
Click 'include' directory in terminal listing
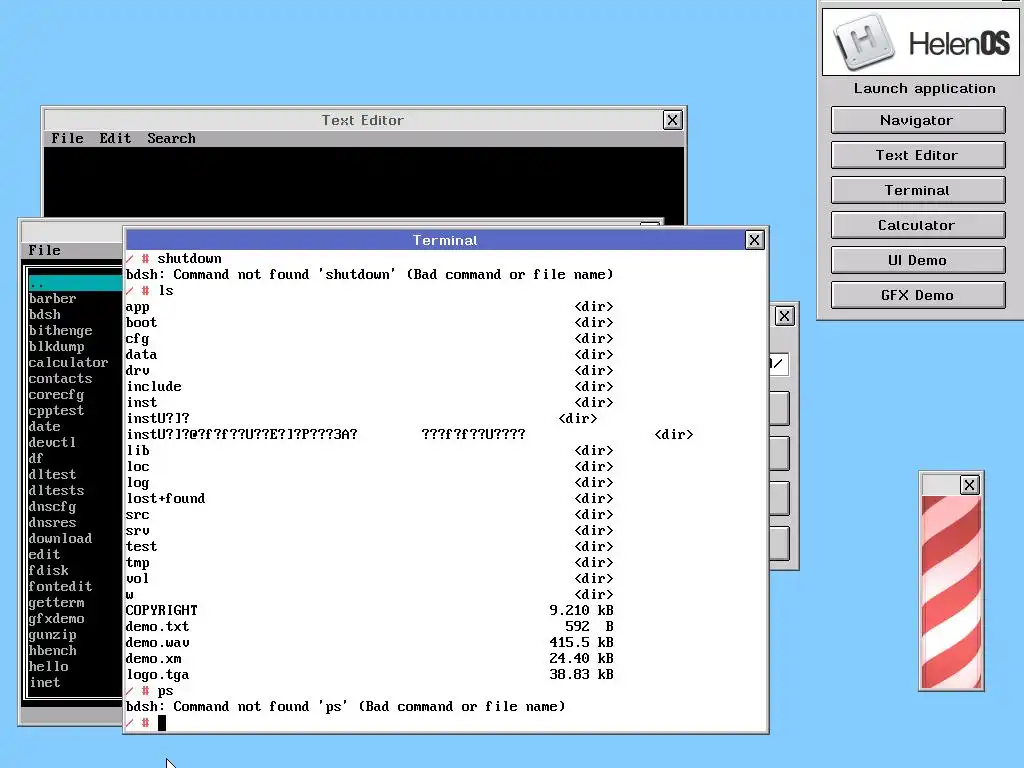[153, 387]
